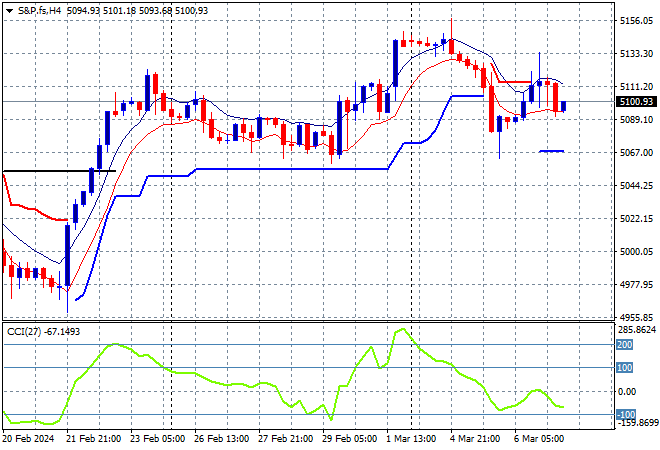Click the S&P.fs,H4 symbol title

click(40, 9)
